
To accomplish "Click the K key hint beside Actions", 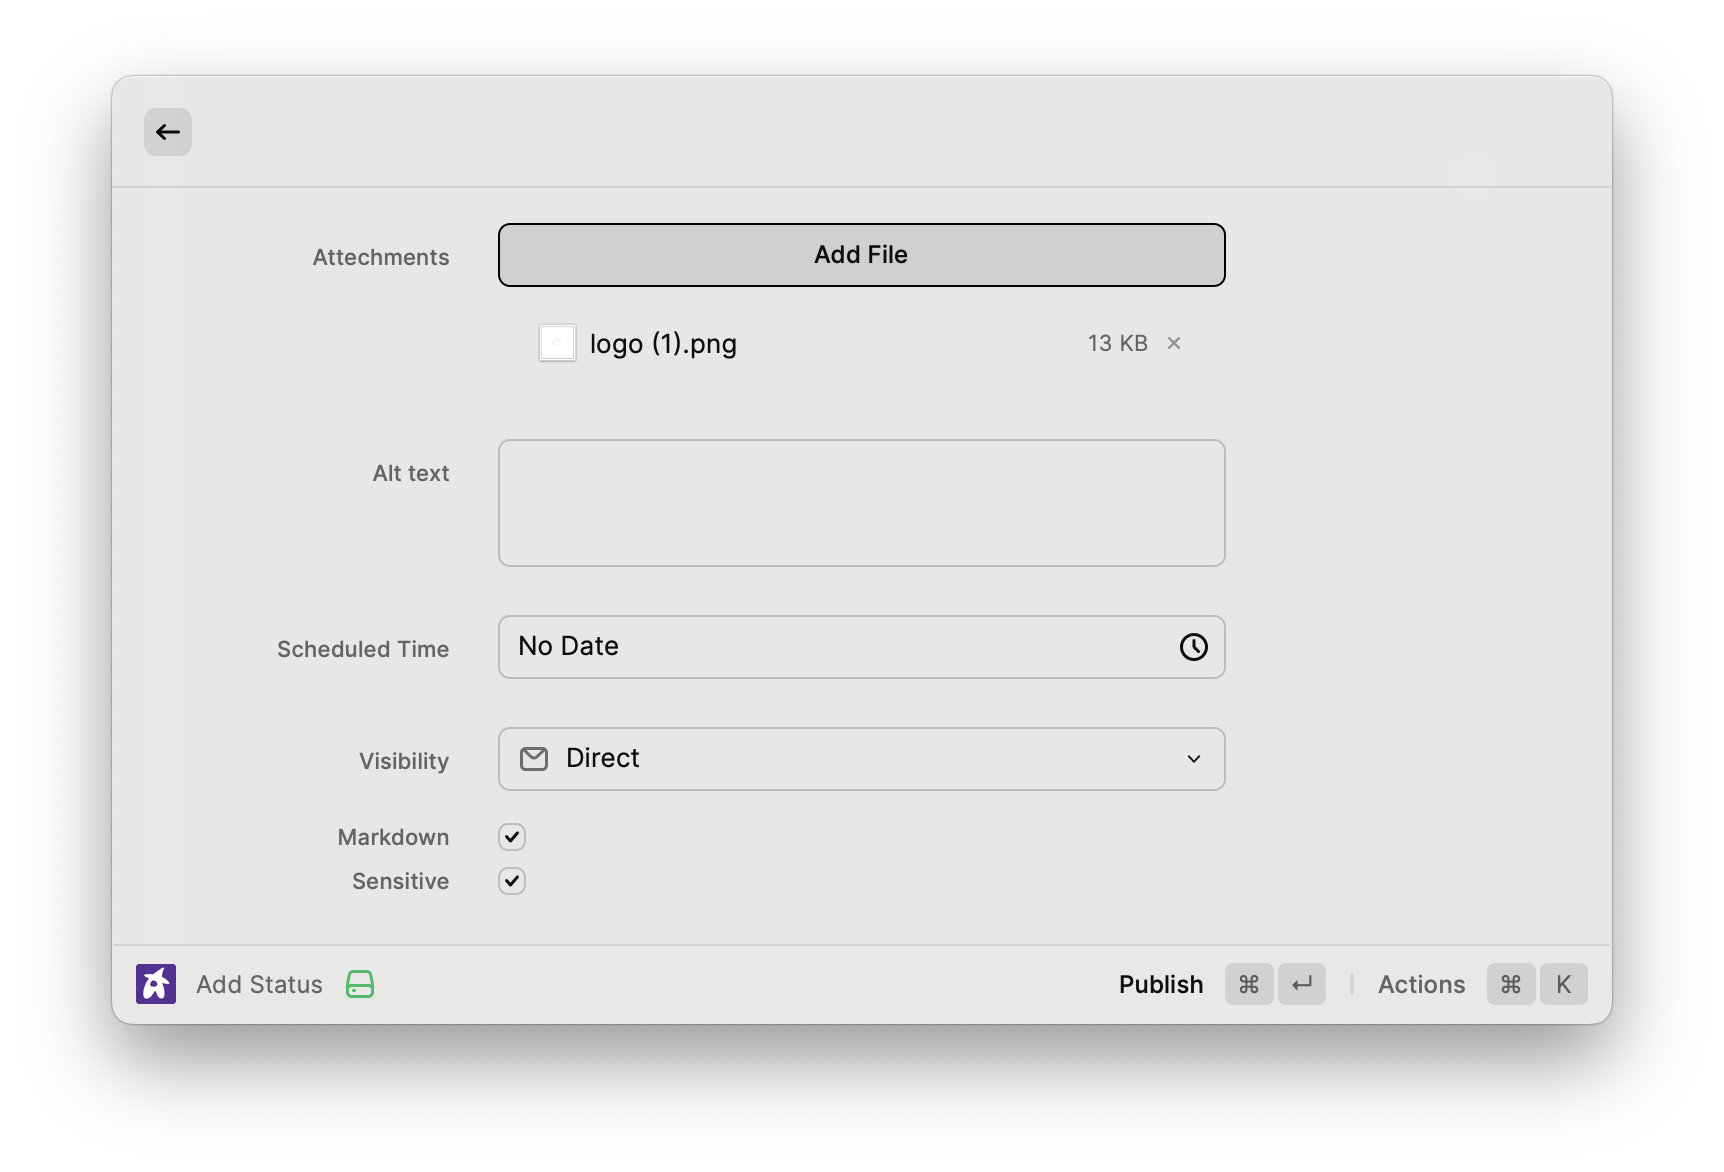I will 1564,984.
